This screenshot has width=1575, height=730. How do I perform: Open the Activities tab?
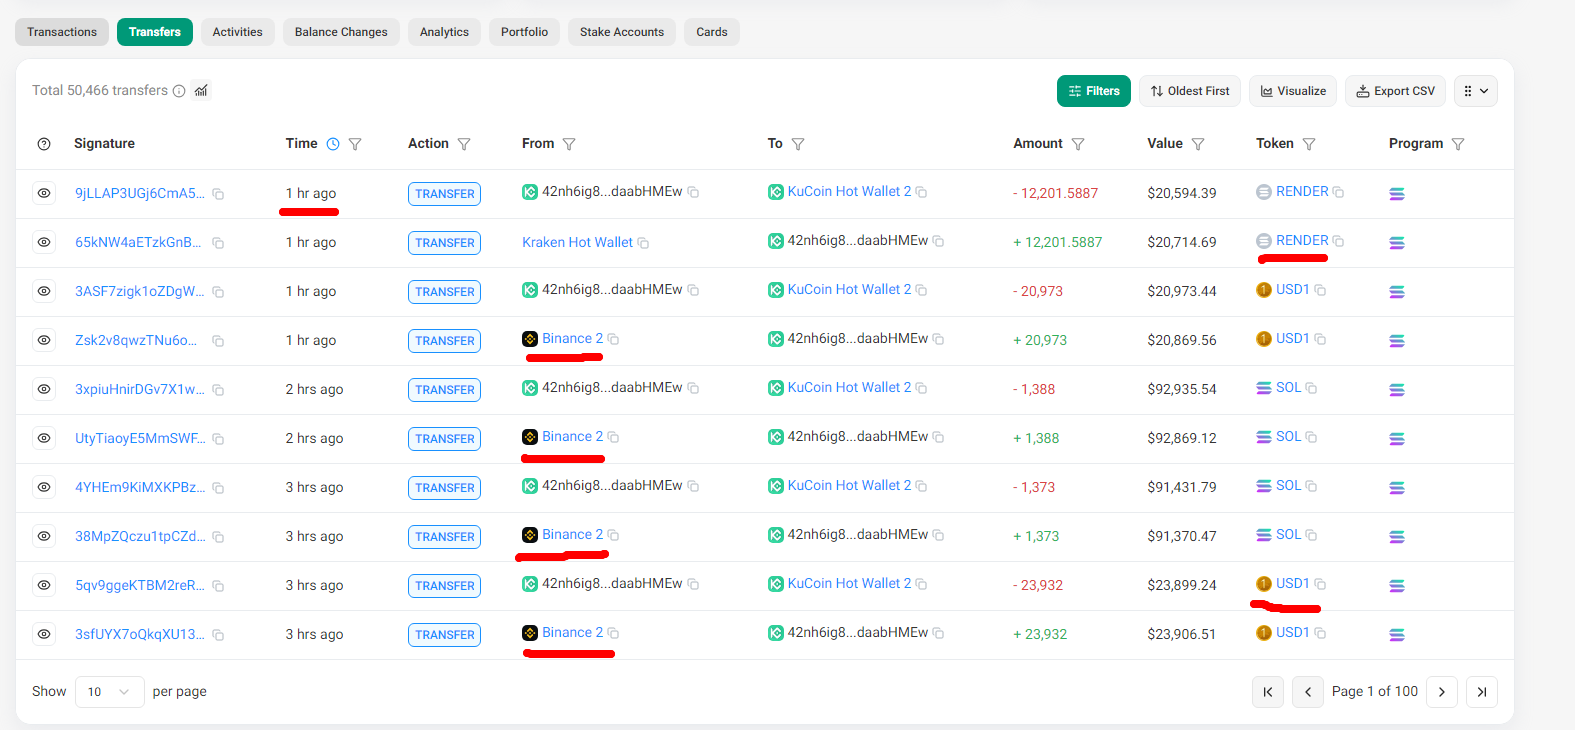[x=238, y=32]
